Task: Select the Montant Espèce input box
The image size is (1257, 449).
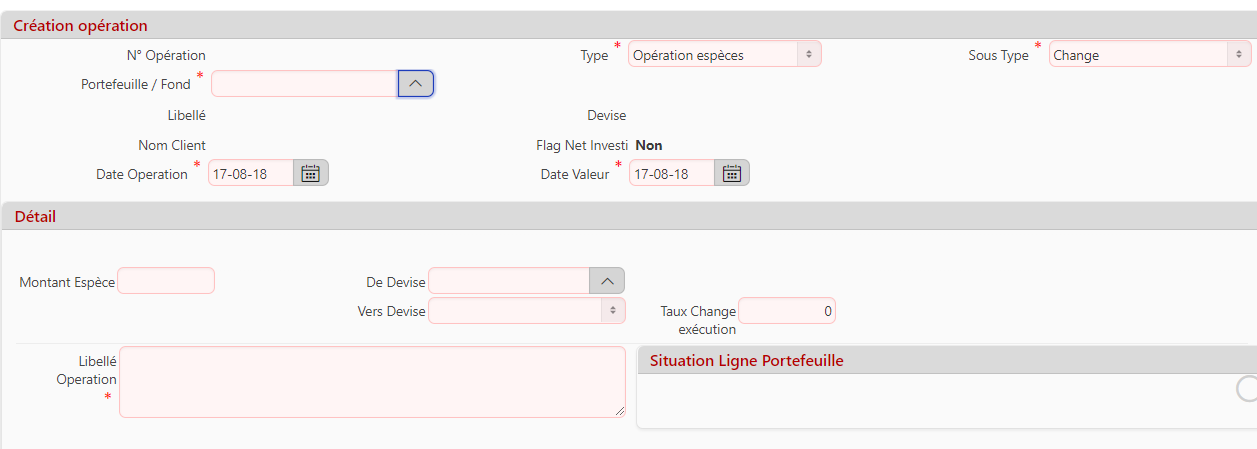Action: [x=166, y=281]
